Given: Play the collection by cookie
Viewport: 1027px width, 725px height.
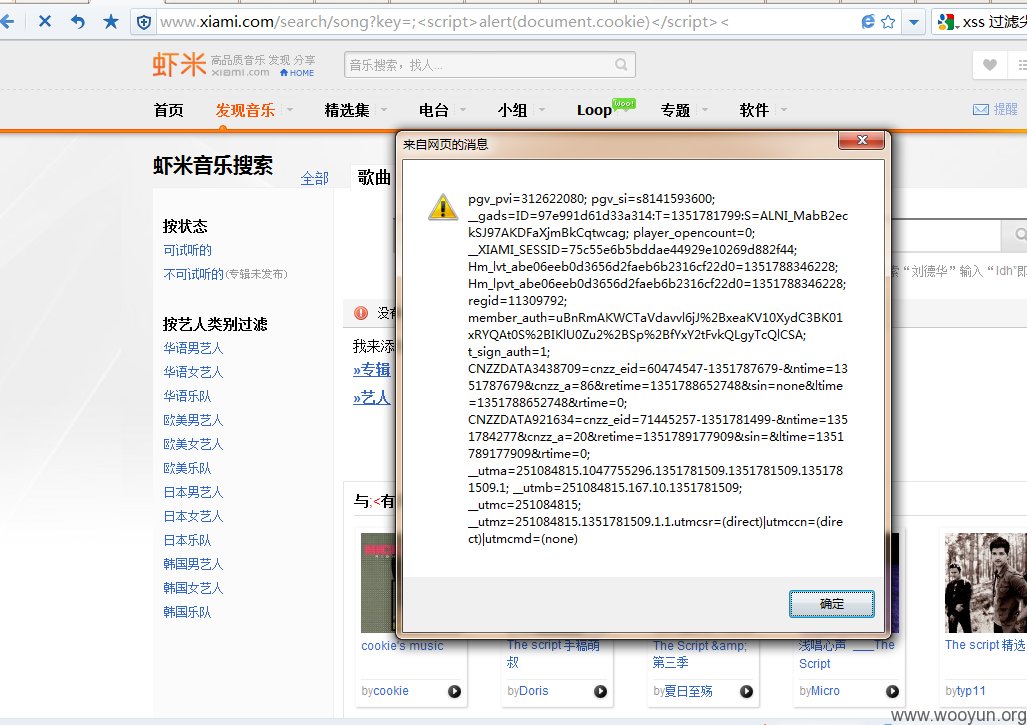Looking at the screenshot, I should click(454, 691).
